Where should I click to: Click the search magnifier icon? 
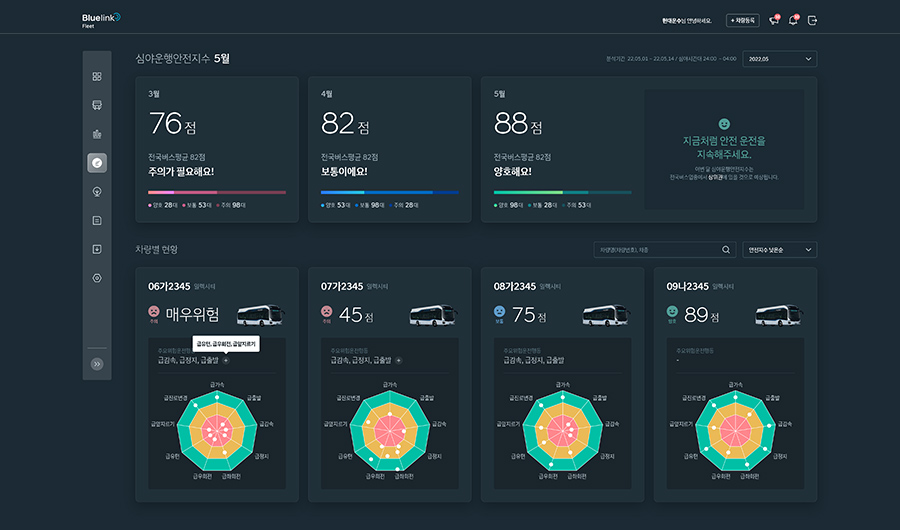pyautogui.click(x=726, y=250)
